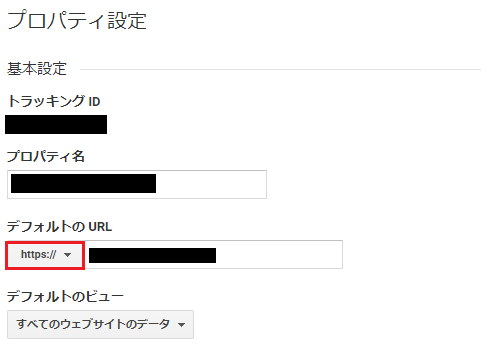Click the divider line beside 基本設定
Image resolution: width=499 pixels, height=364 pixels.
click(x=280, y=69)
